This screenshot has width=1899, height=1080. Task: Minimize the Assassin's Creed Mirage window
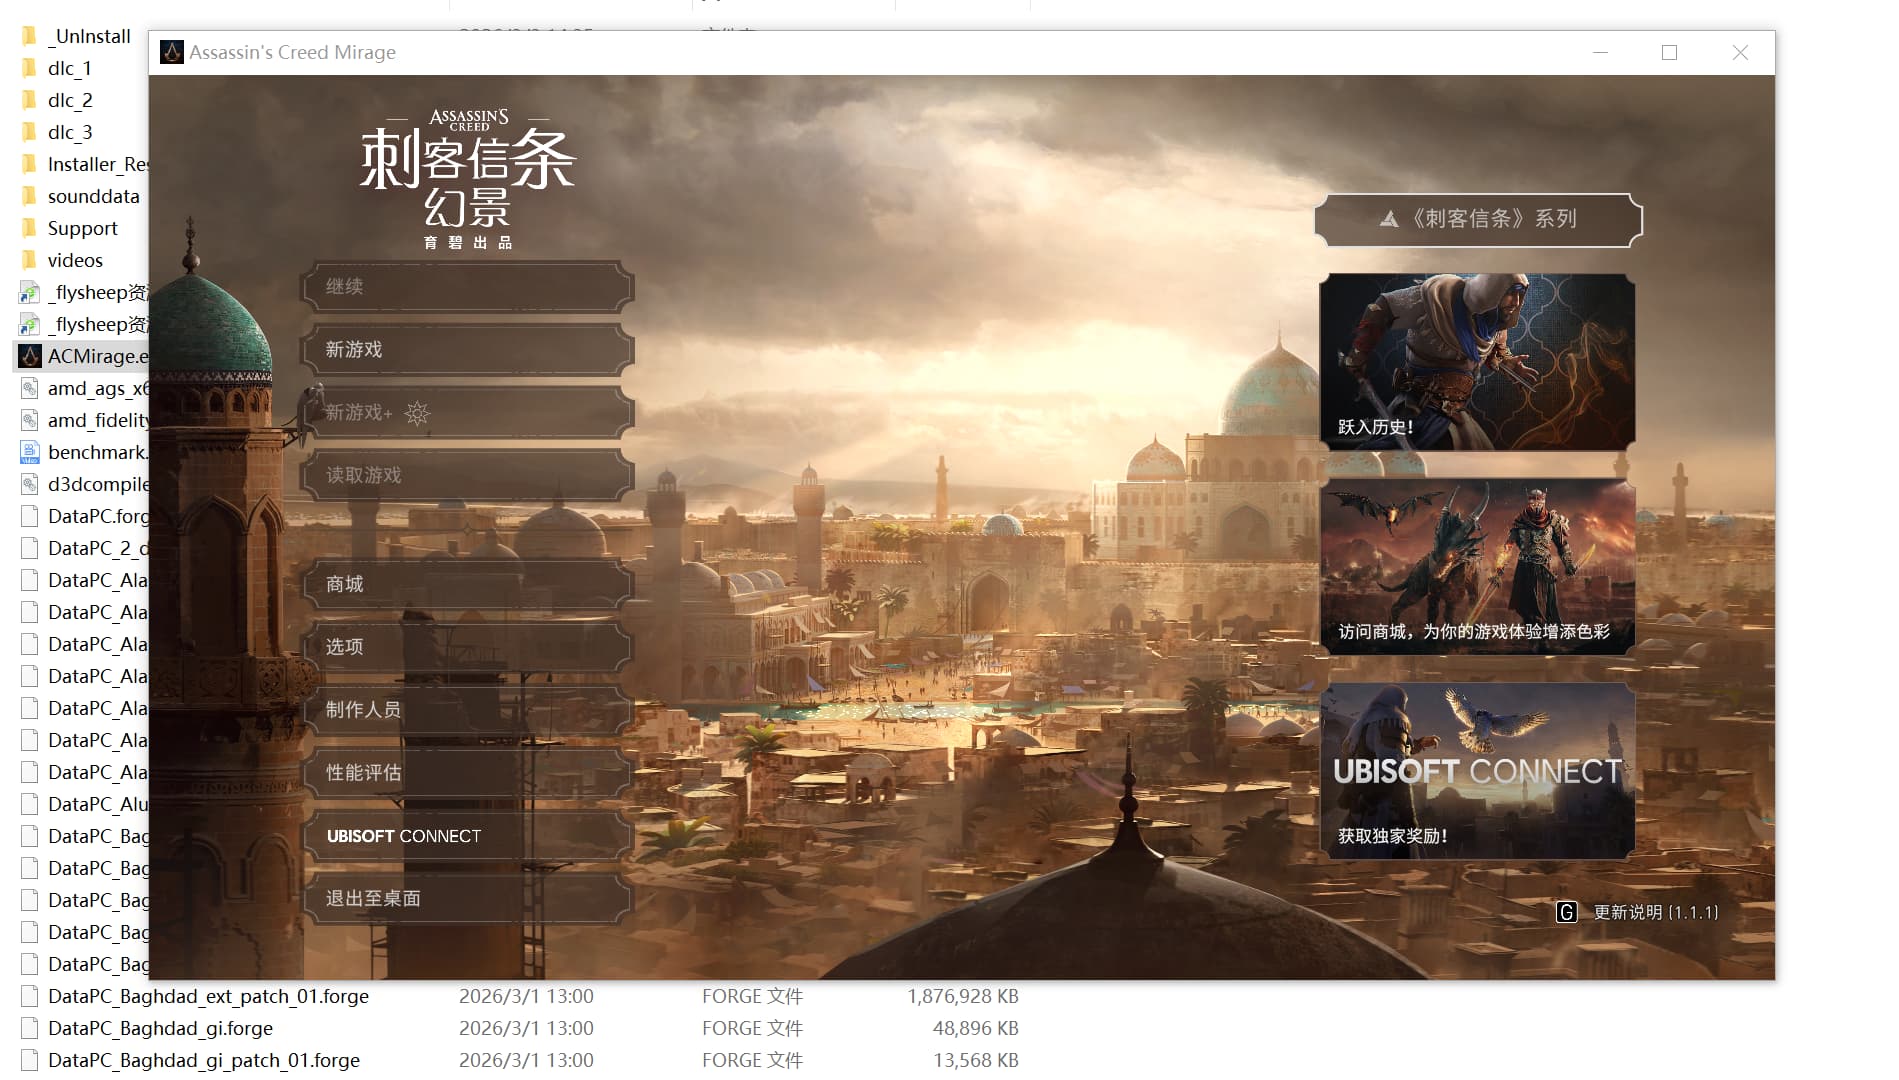(x=1600, y=52)
